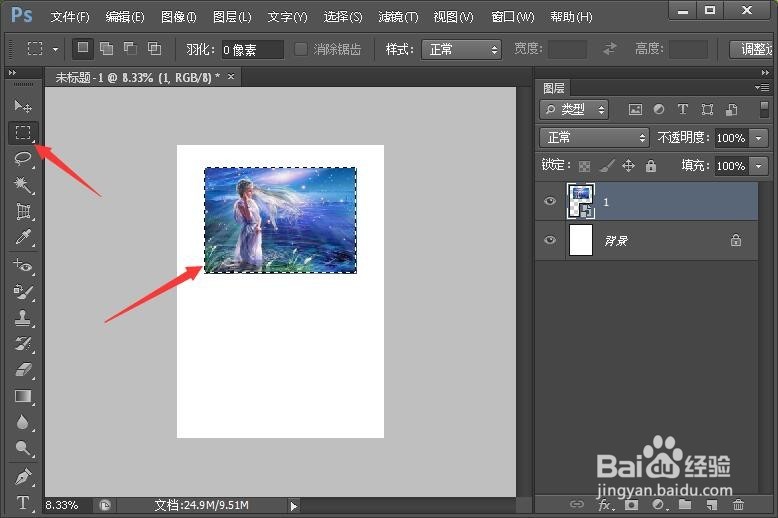Open 滤镜(T) menu
Viewport: 778px width, 518px height.
point(398,17)
